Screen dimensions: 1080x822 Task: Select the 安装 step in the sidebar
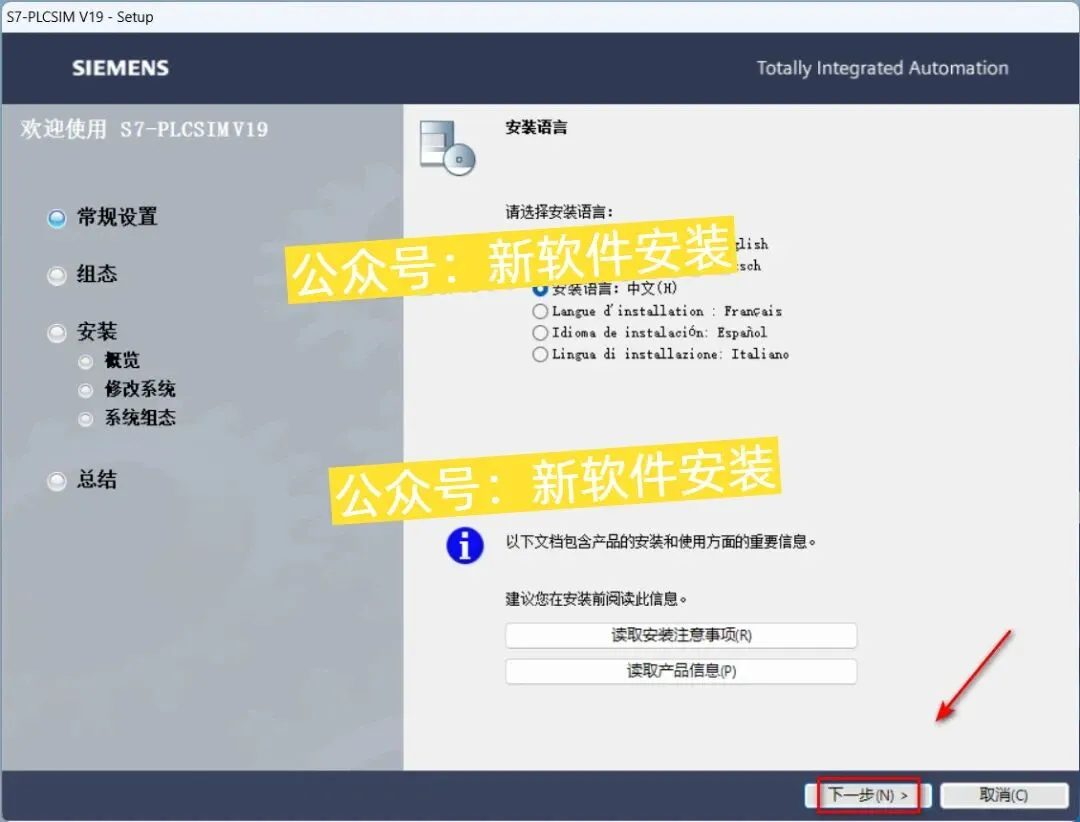tap(82, 332)
